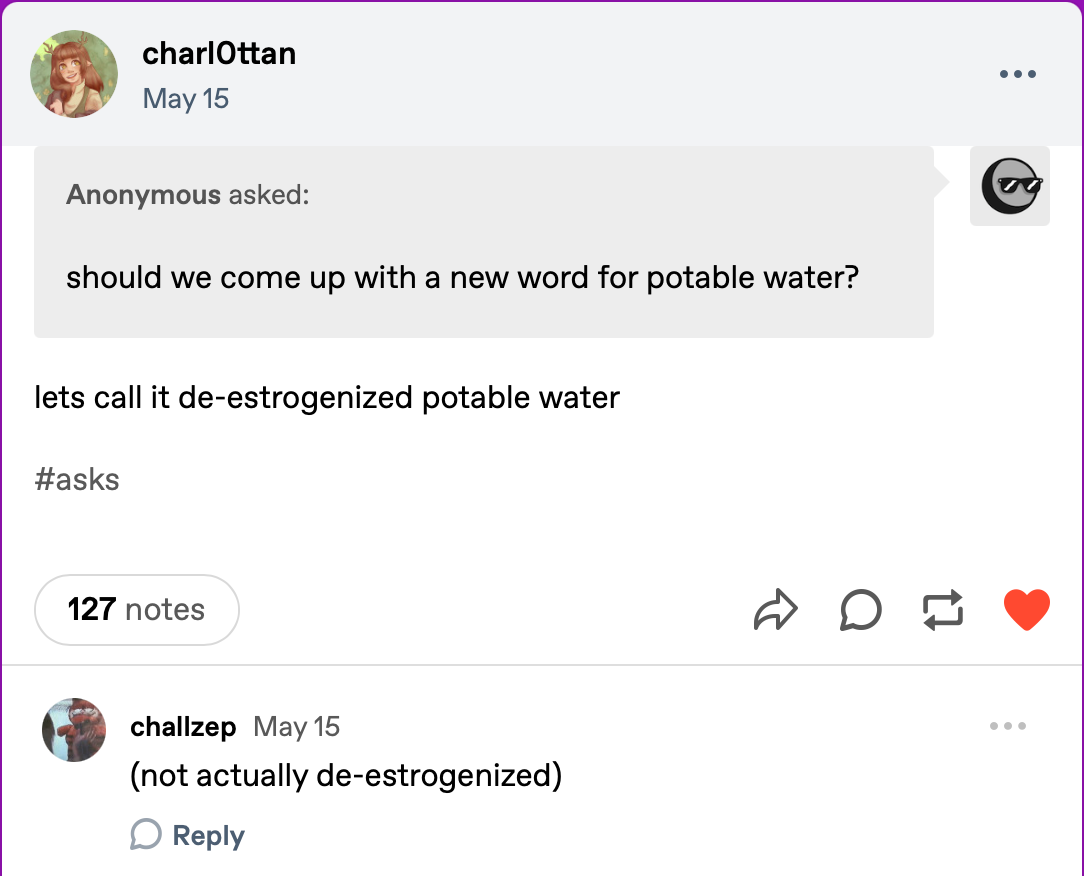
Task: Select the de-estrogenized potable water answer text
Action: click(x=327, y=398)
